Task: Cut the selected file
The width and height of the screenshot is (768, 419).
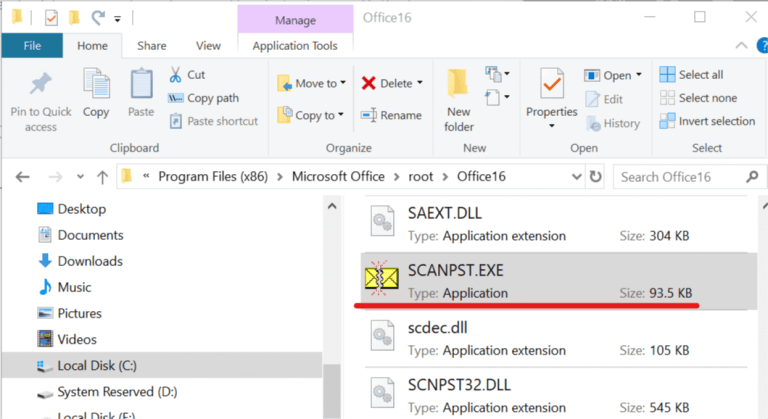Action: (188, 74)
